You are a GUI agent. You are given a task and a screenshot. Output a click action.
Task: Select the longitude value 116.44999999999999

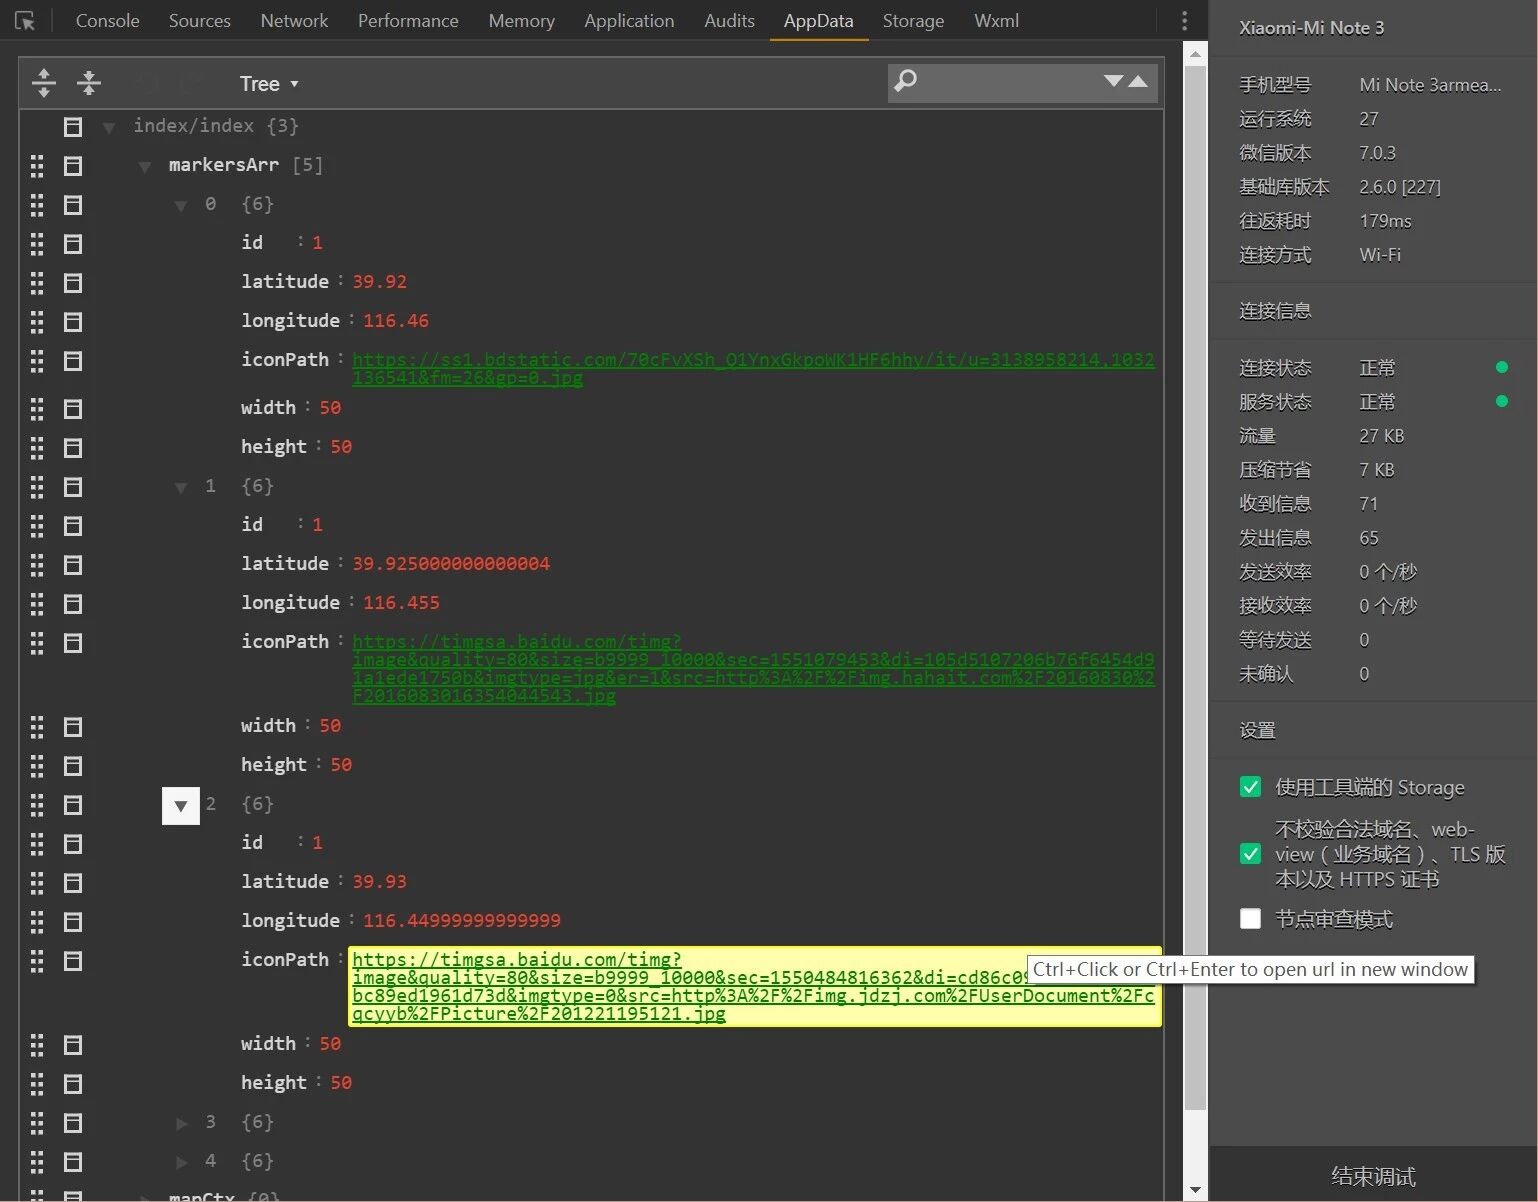(462, 921)
